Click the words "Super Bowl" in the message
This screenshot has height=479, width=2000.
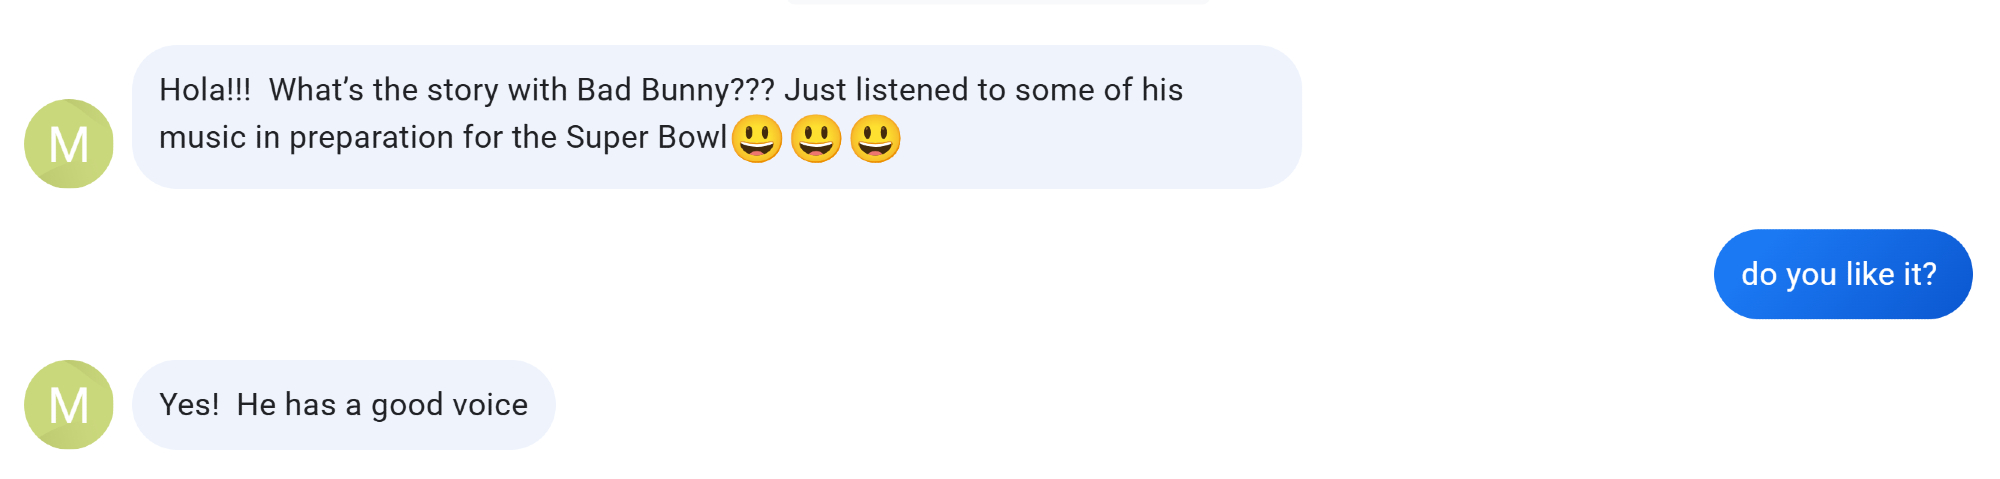click(x=646, y=137)
